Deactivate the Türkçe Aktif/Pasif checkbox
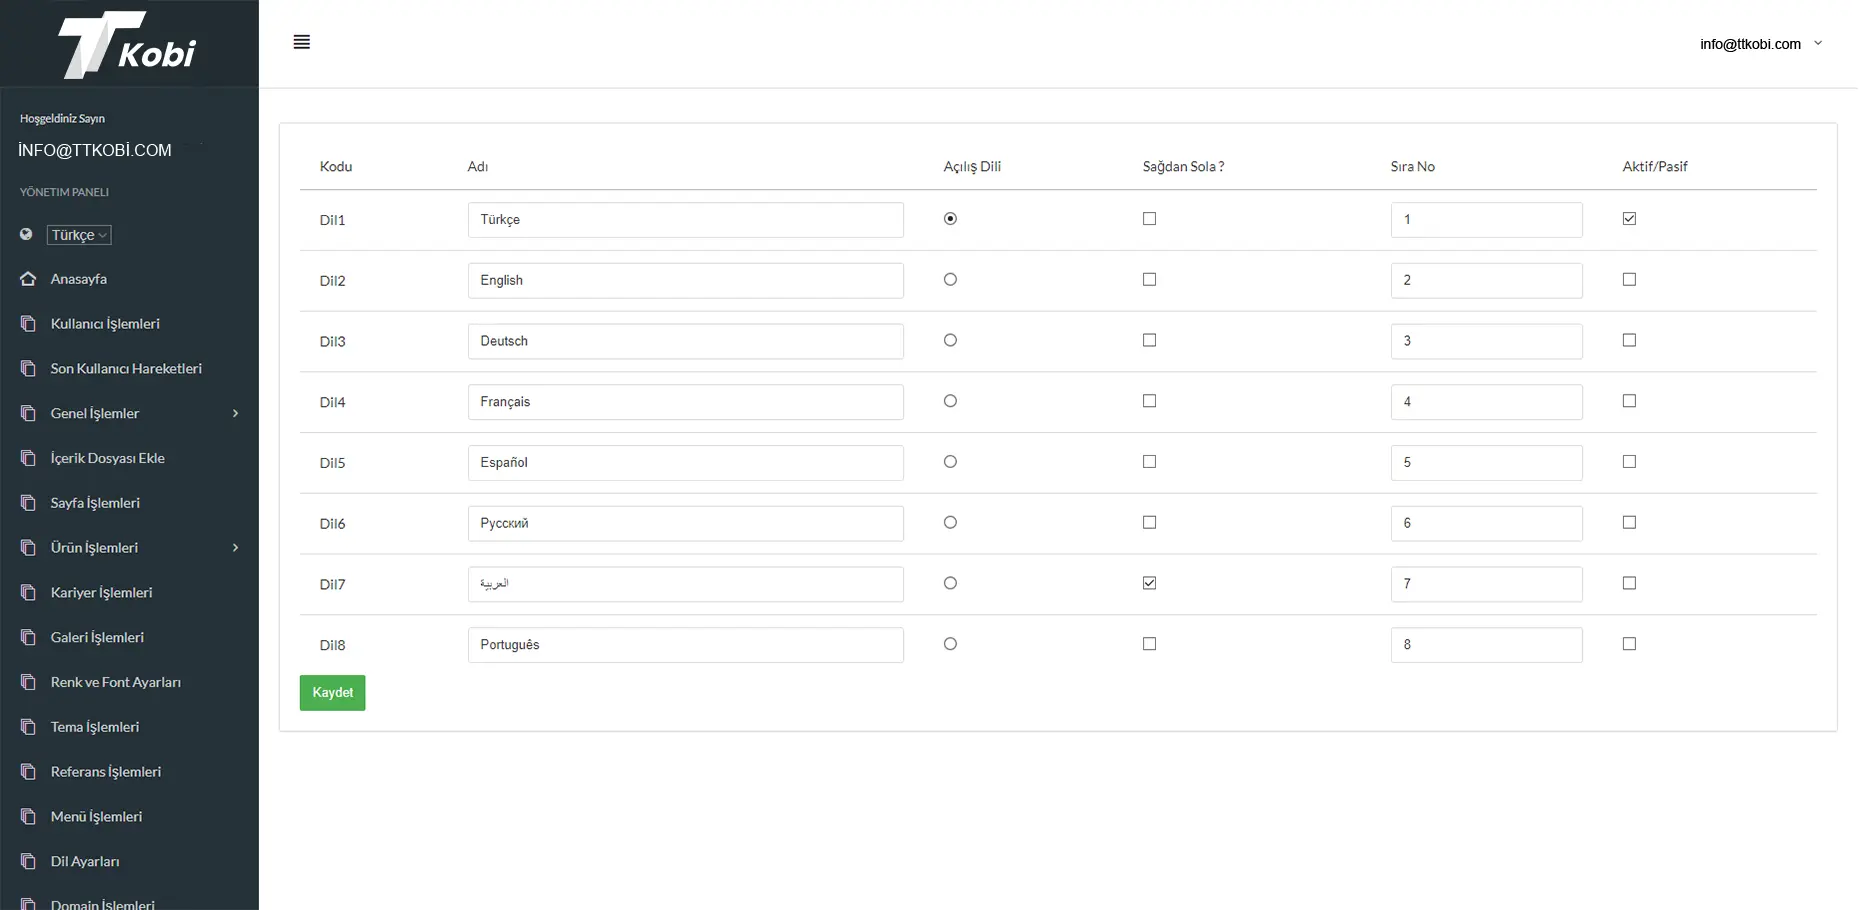Image resolution: width=1860 pixels, height=910 pixels. tap(1629, 219)
